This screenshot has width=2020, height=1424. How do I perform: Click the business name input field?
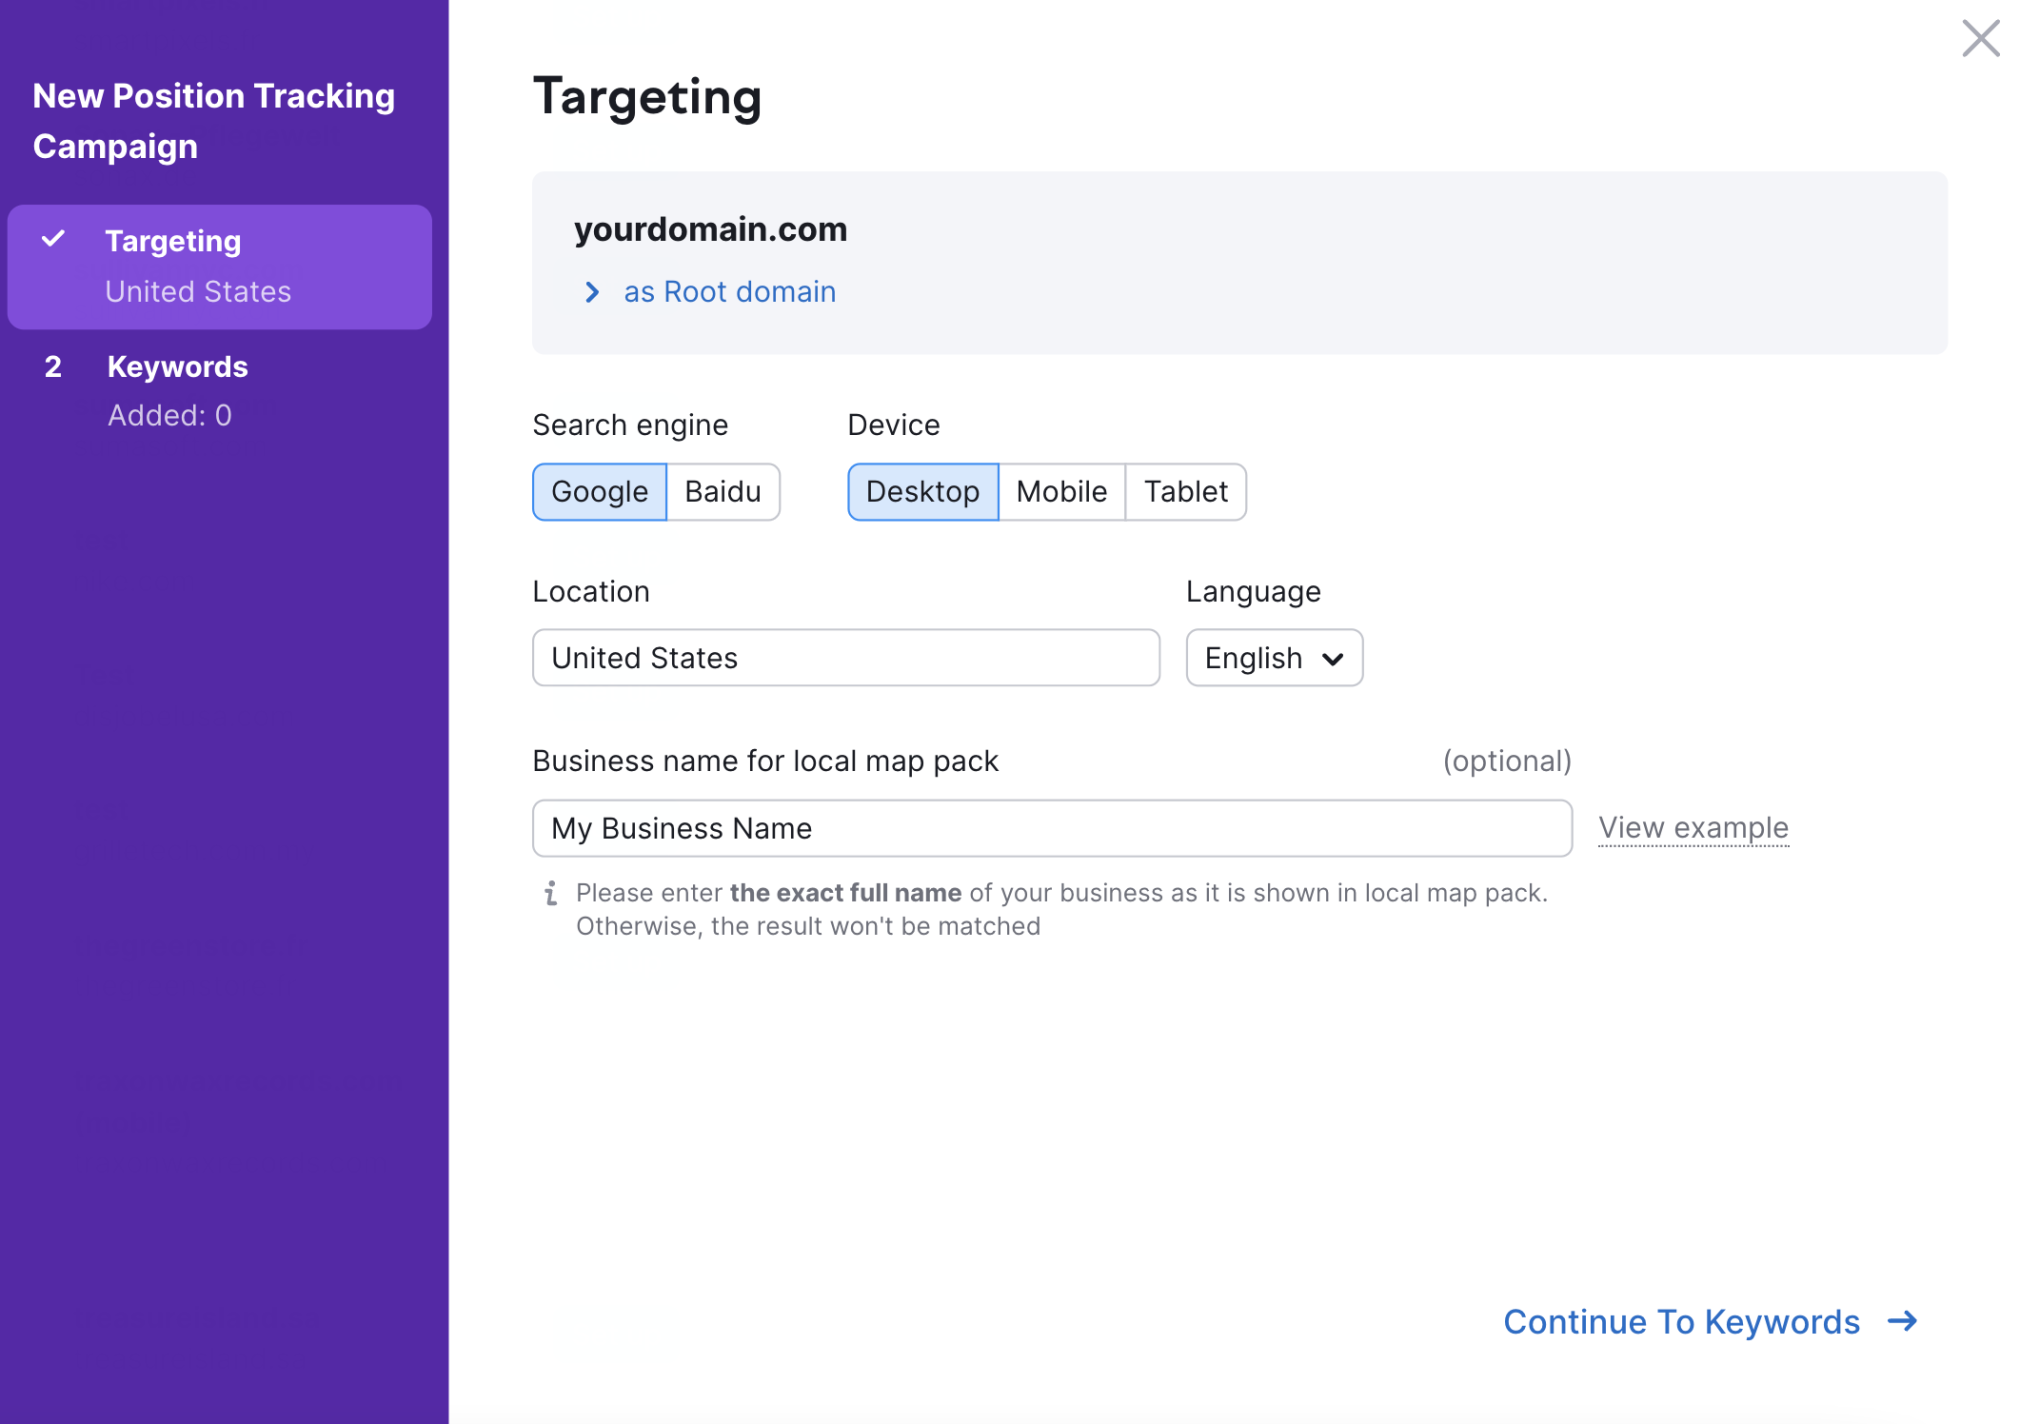(x=1051, y=828)
